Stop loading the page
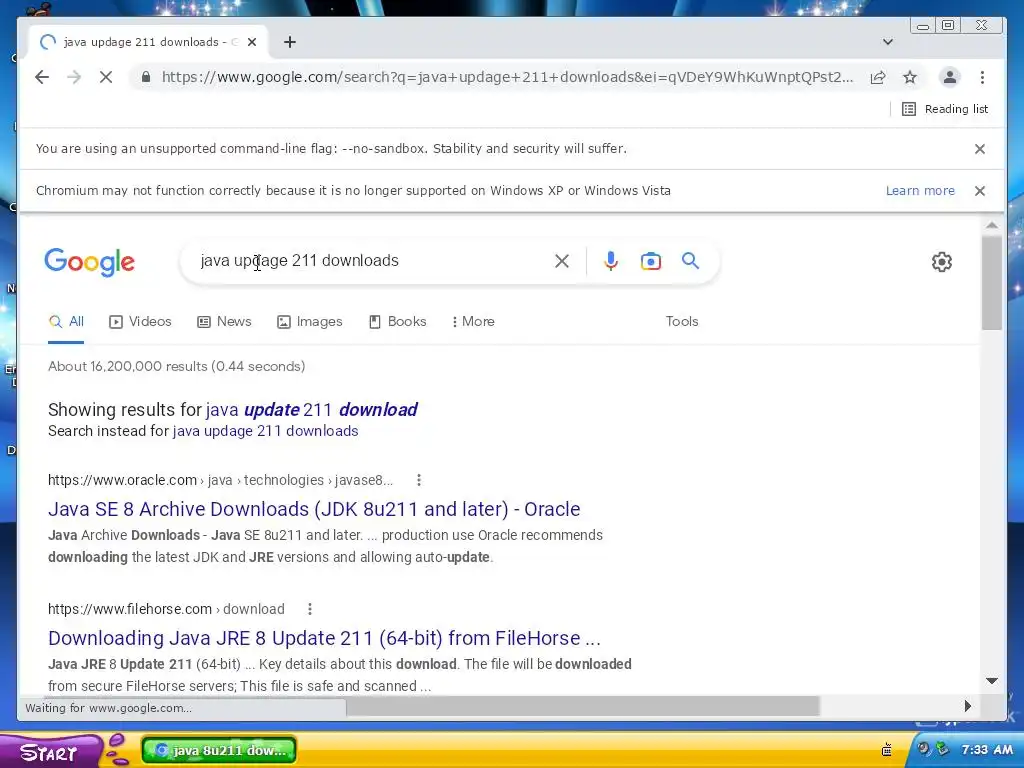The width and height of the screenshot is (1024, 768). [x=106, y=77]
